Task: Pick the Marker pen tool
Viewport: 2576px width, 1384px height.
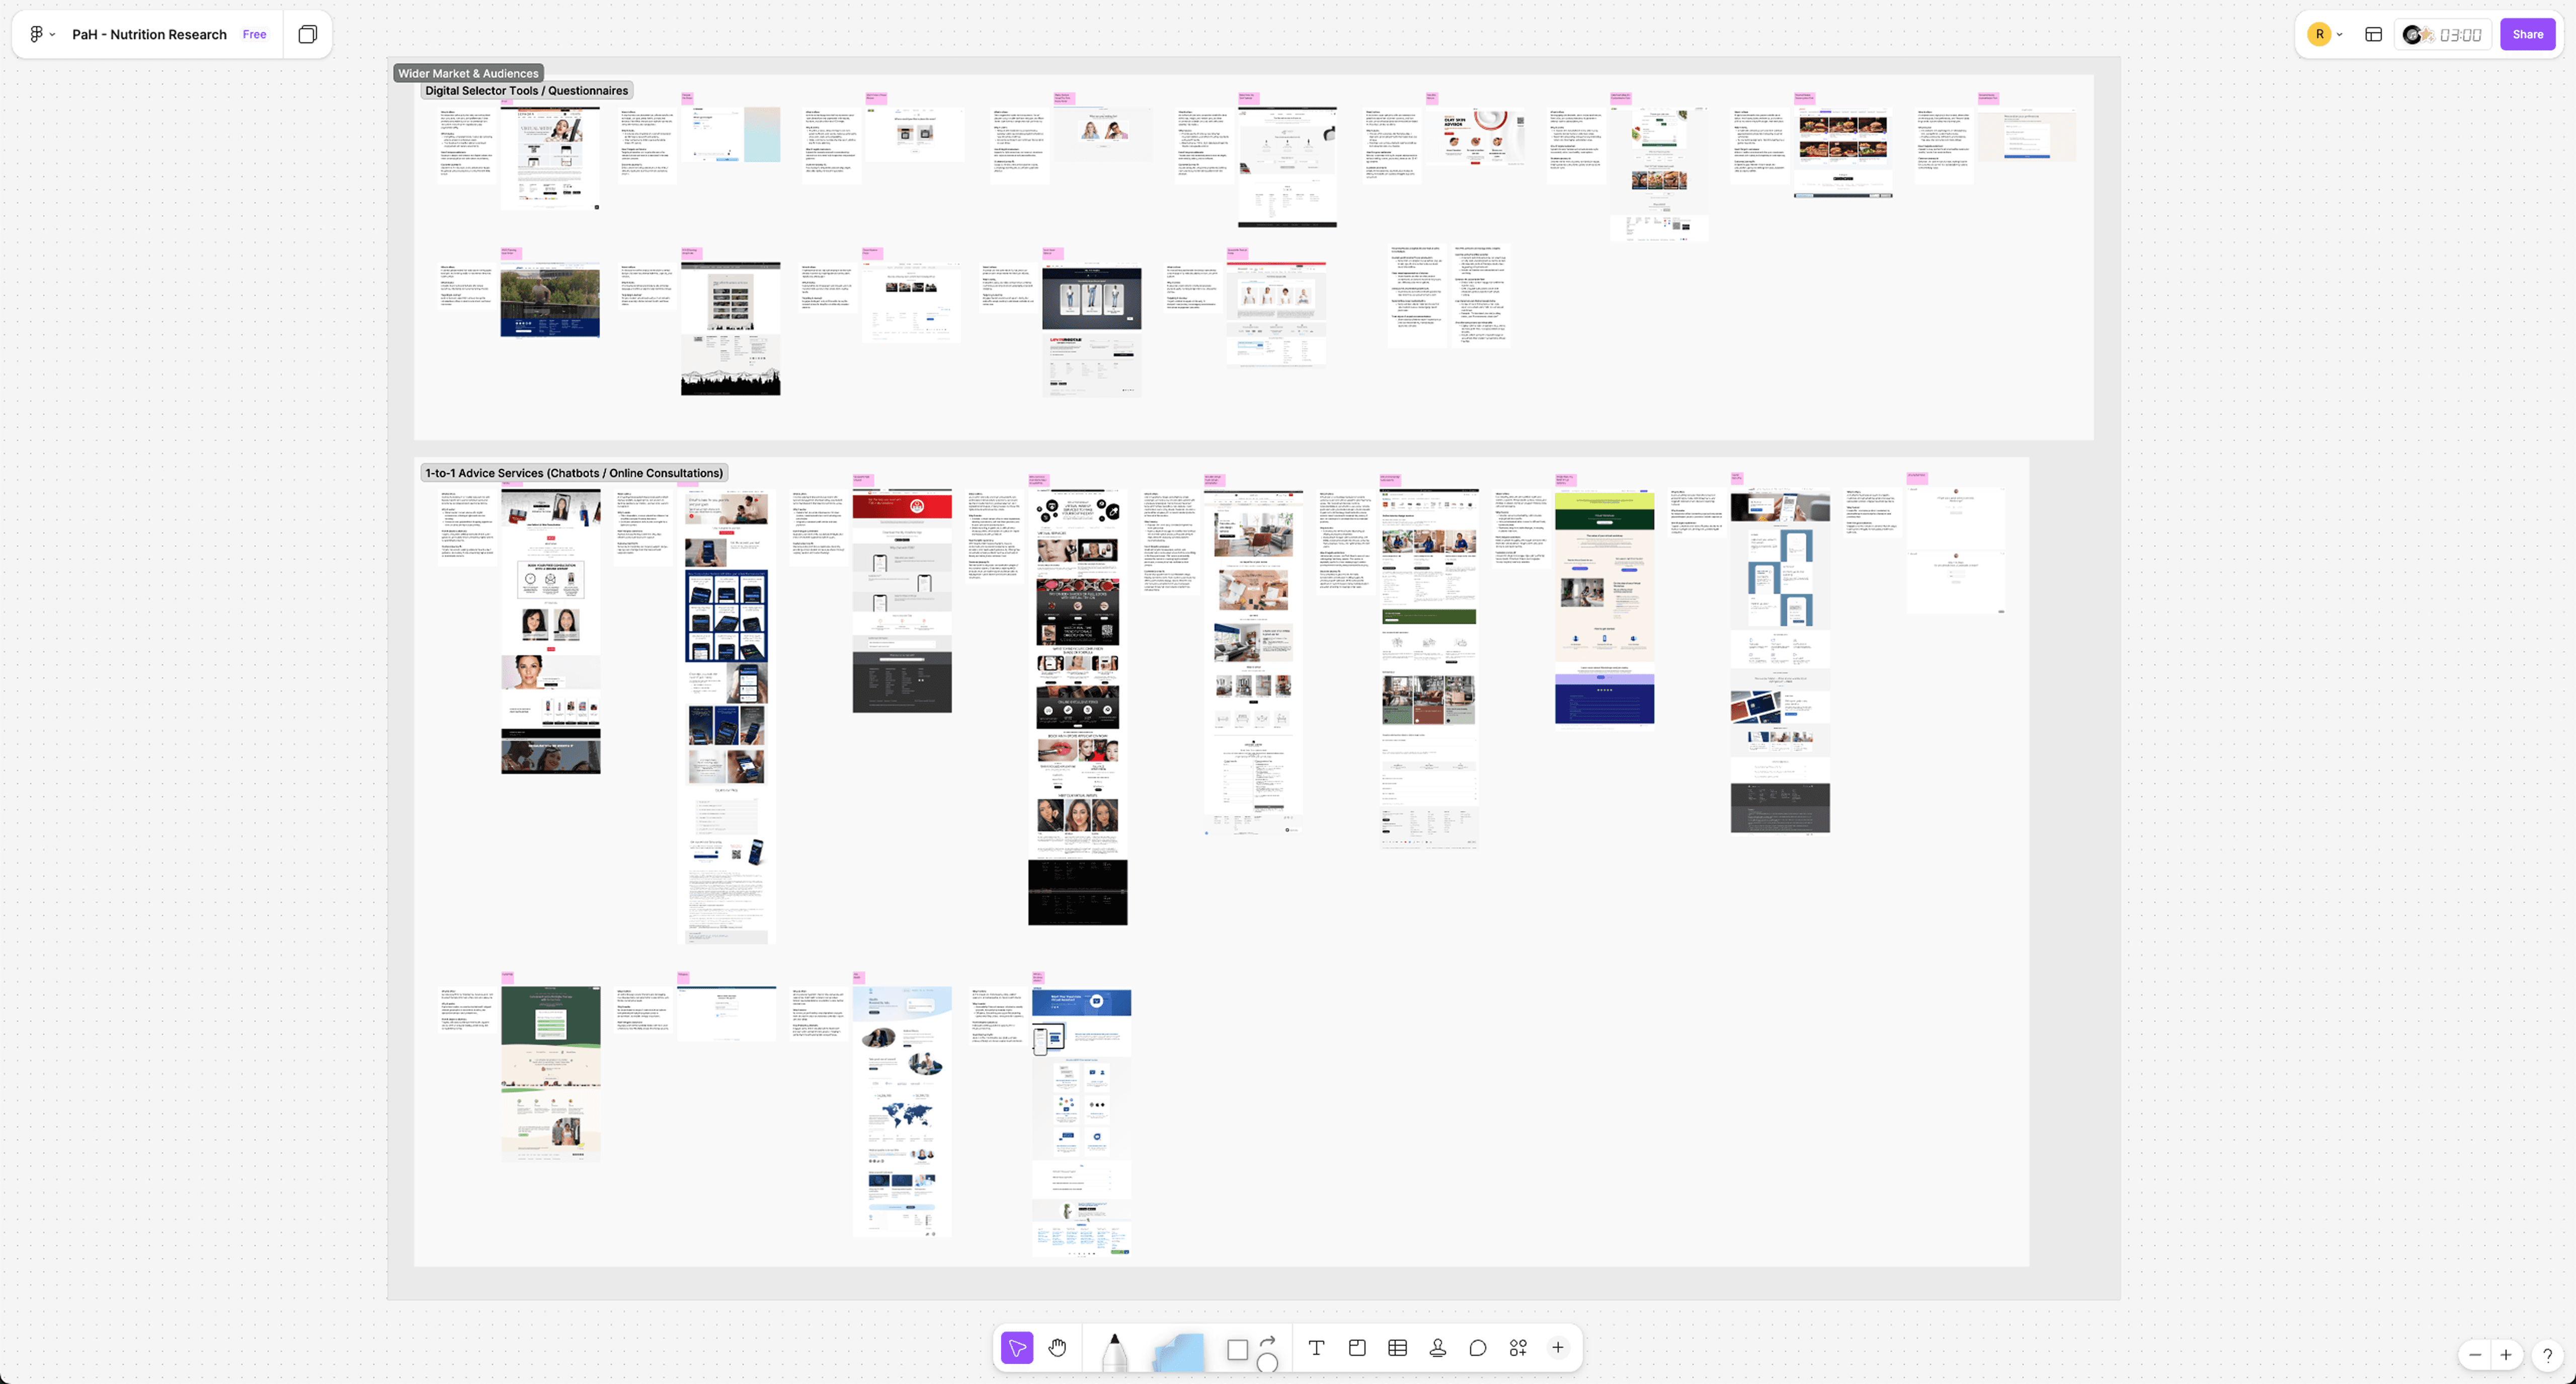Action: pyautogui.click(x=1114, y=1351)
